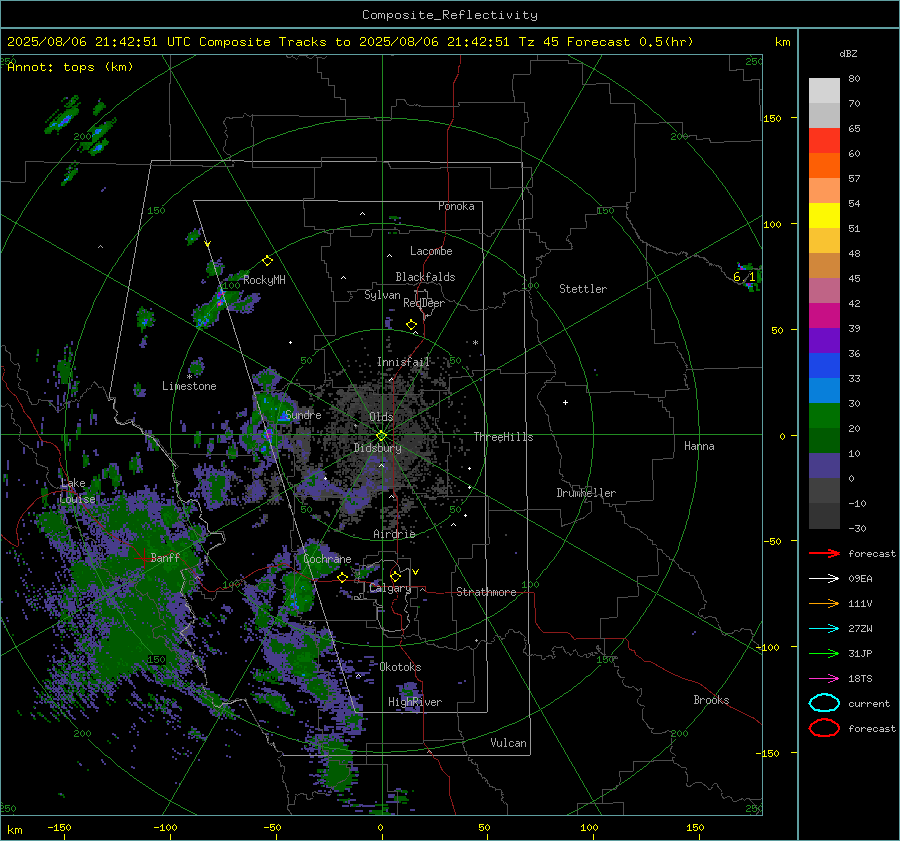Select the 'Forecast 0.5(hr)' header text
The height and width of the screenshot is (841, 900).
pyautogui.click(x=630, y=42)
